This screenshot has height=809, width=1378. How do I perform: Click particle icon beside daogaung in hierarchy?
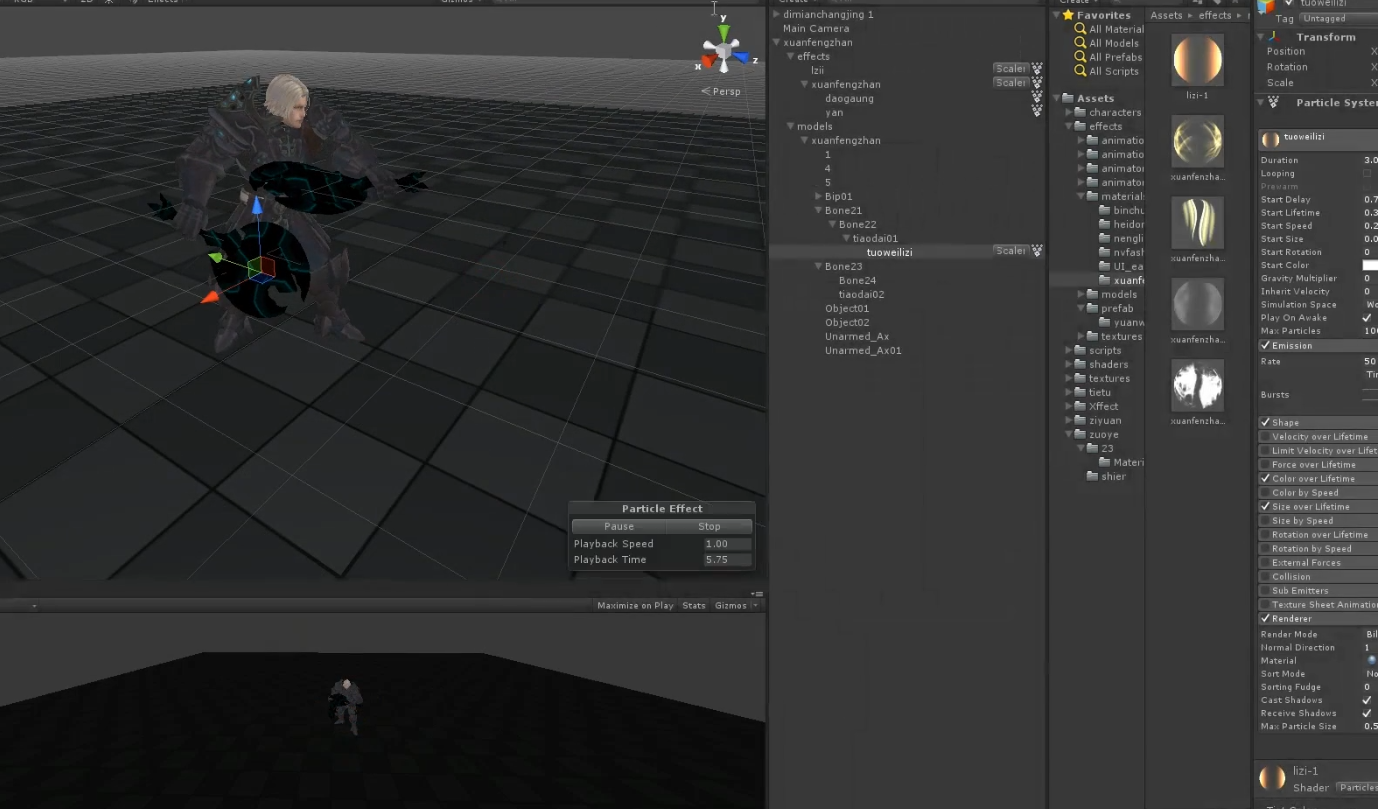1037,98
